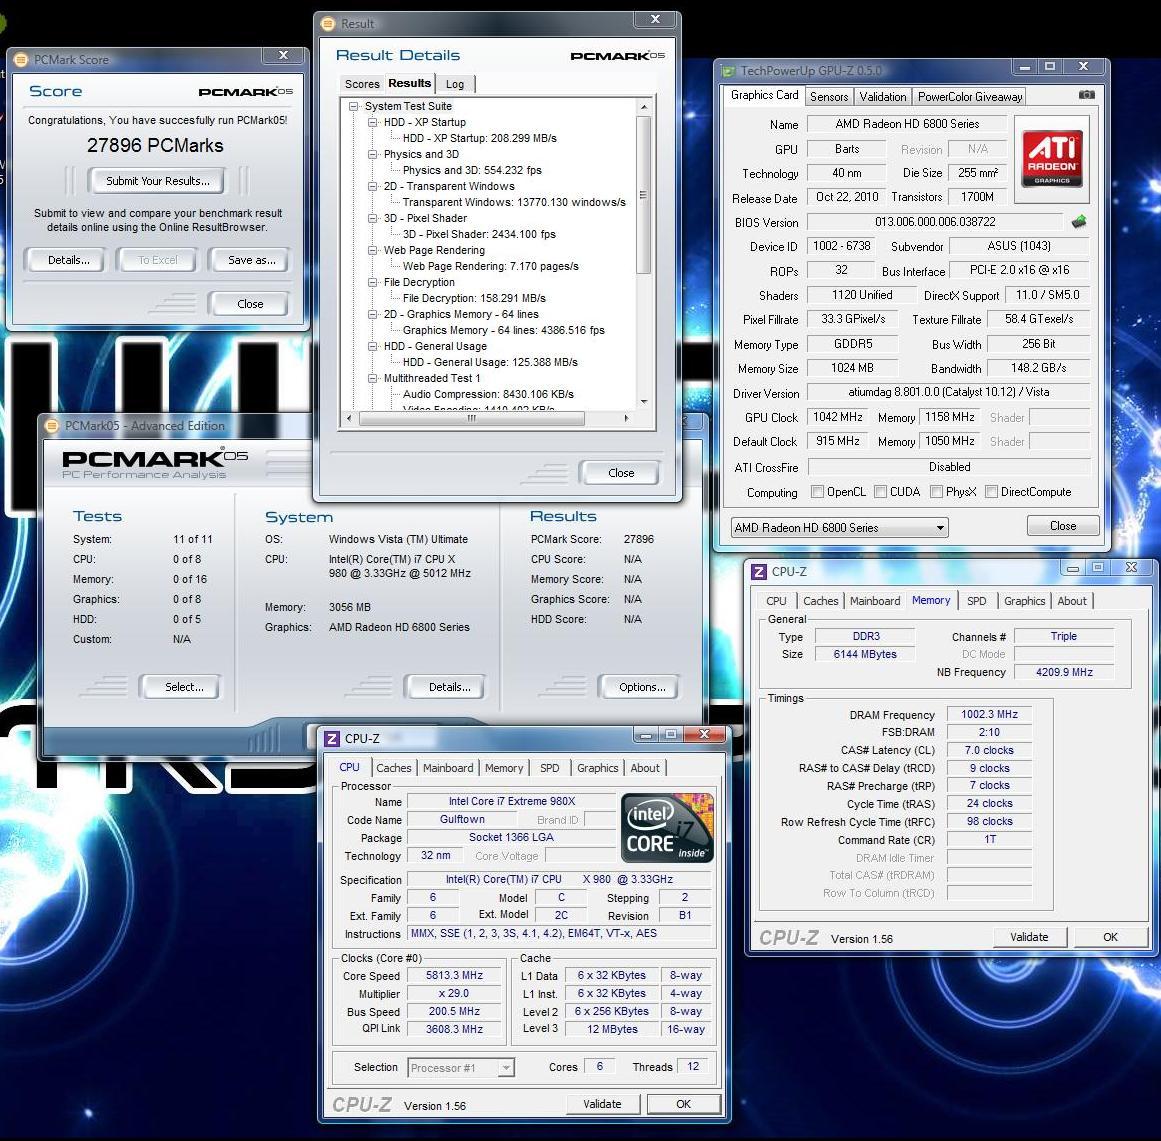Open the Validation tab in GPU-Z
Image resolution: width=1161 pixels, height=1141 pixels.
[883, 96]
